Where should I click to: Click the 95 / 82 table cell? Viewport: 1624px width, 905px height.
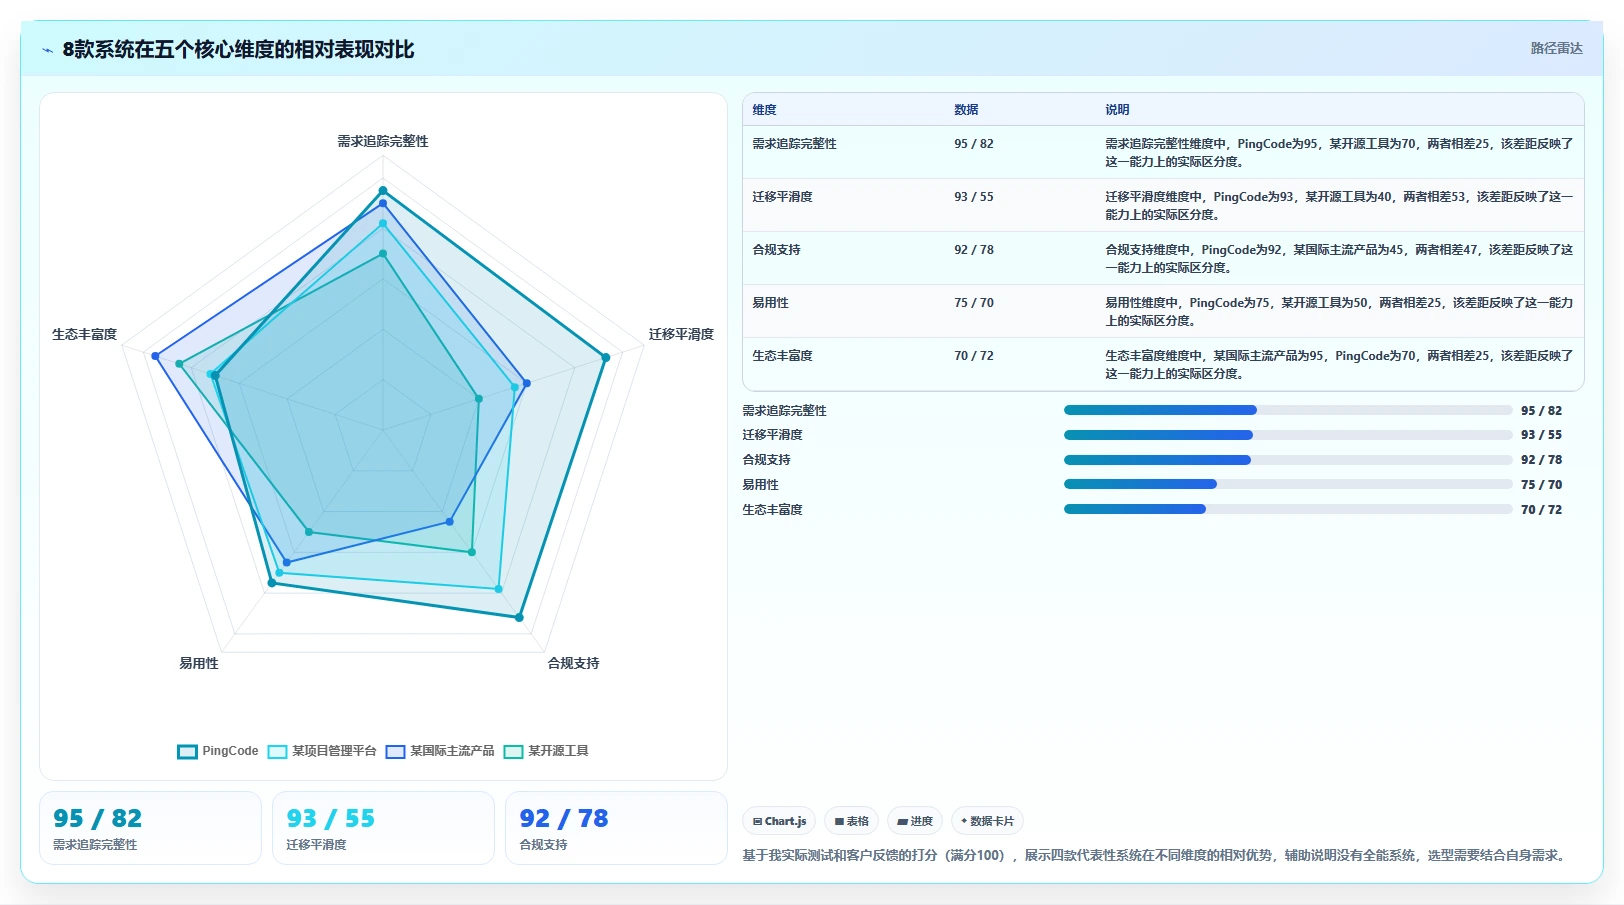coord(973,144)
